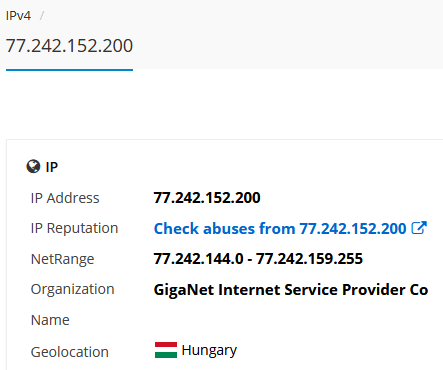Click the Hungary geolocation text
The image size is (443, 370).
click(209, 351)
